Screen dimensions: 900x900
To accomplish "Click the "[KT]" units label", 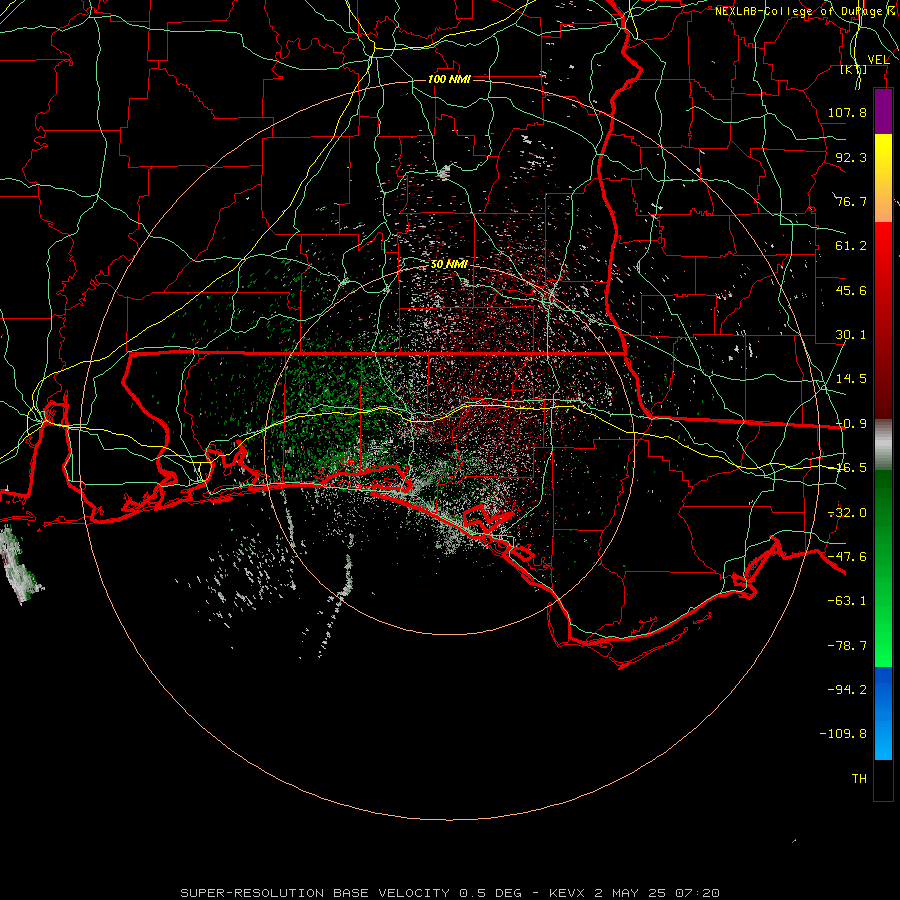I will click(x=853, y=69).
